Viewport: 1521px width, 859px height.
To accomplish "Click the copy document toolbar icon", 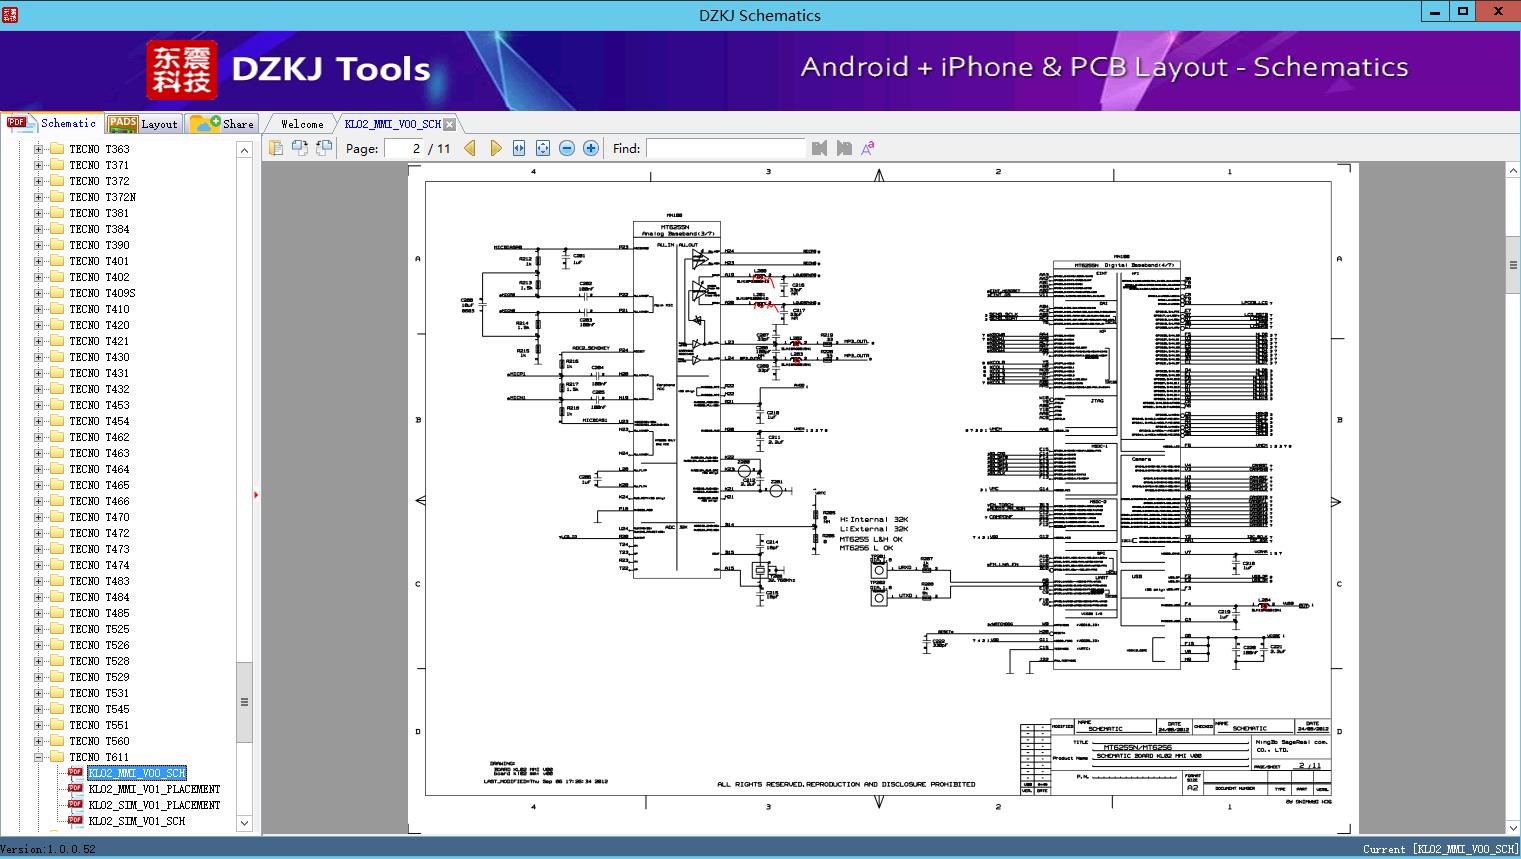I will coord(276,148).
